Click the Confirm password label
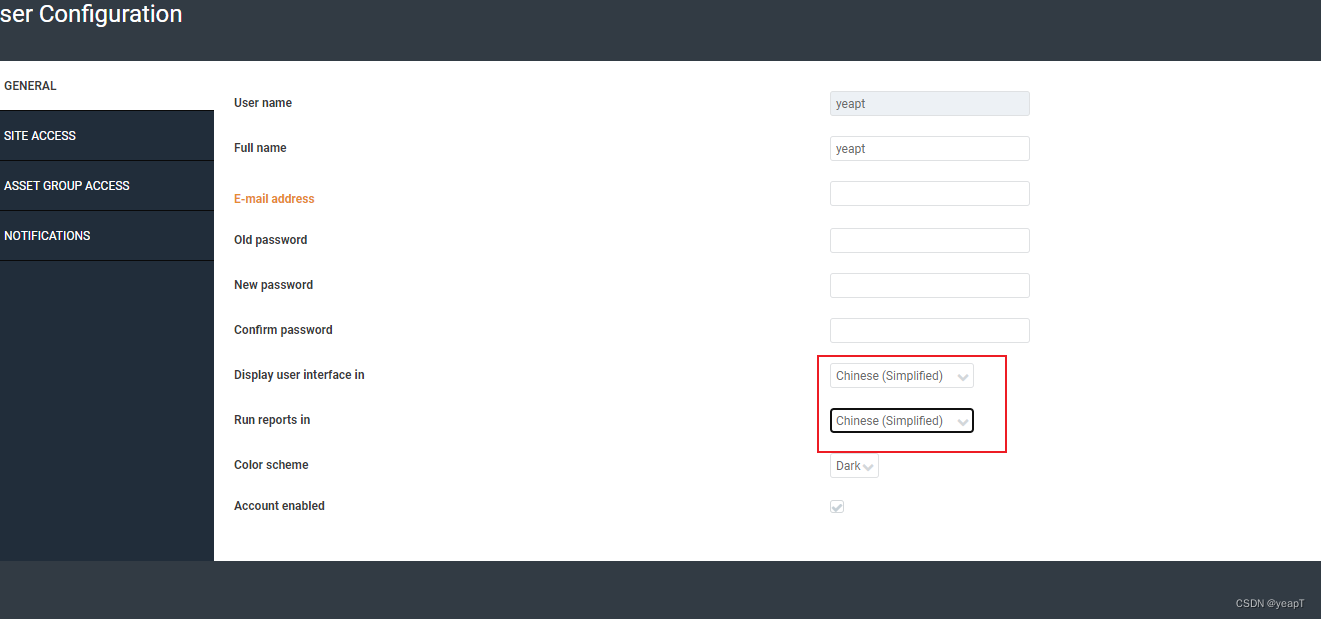Image resolution: width=1321 pixels, height=619 pixels. (283, 330)
